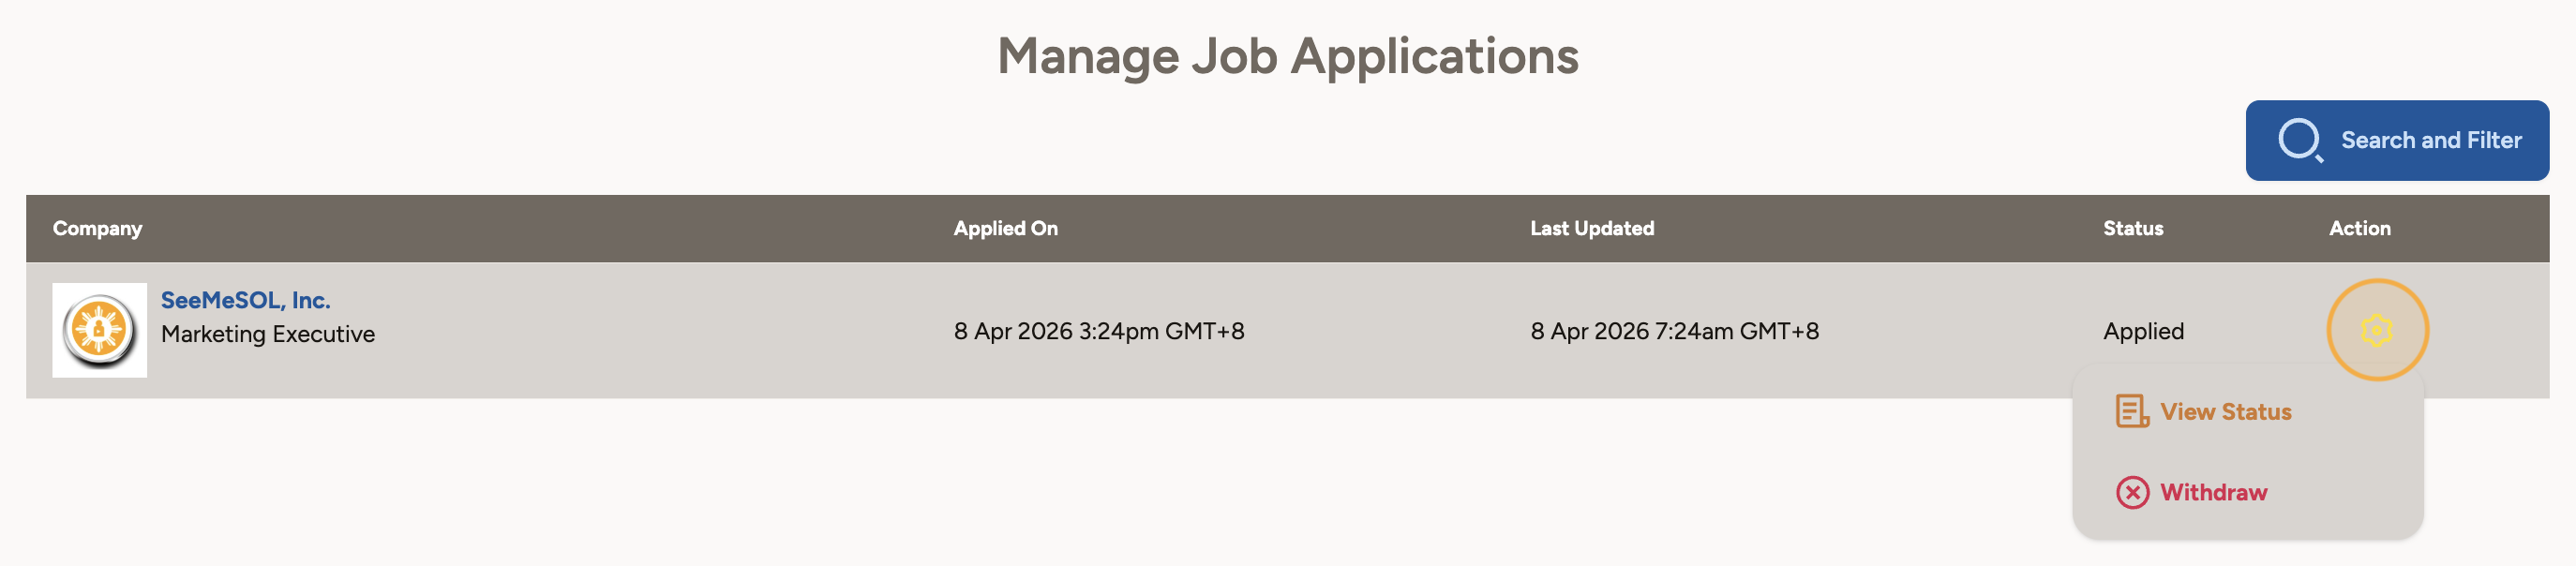Click the Manage Job Applications heading
This screenshot has height=566, width=2576.
point(1287,56)
